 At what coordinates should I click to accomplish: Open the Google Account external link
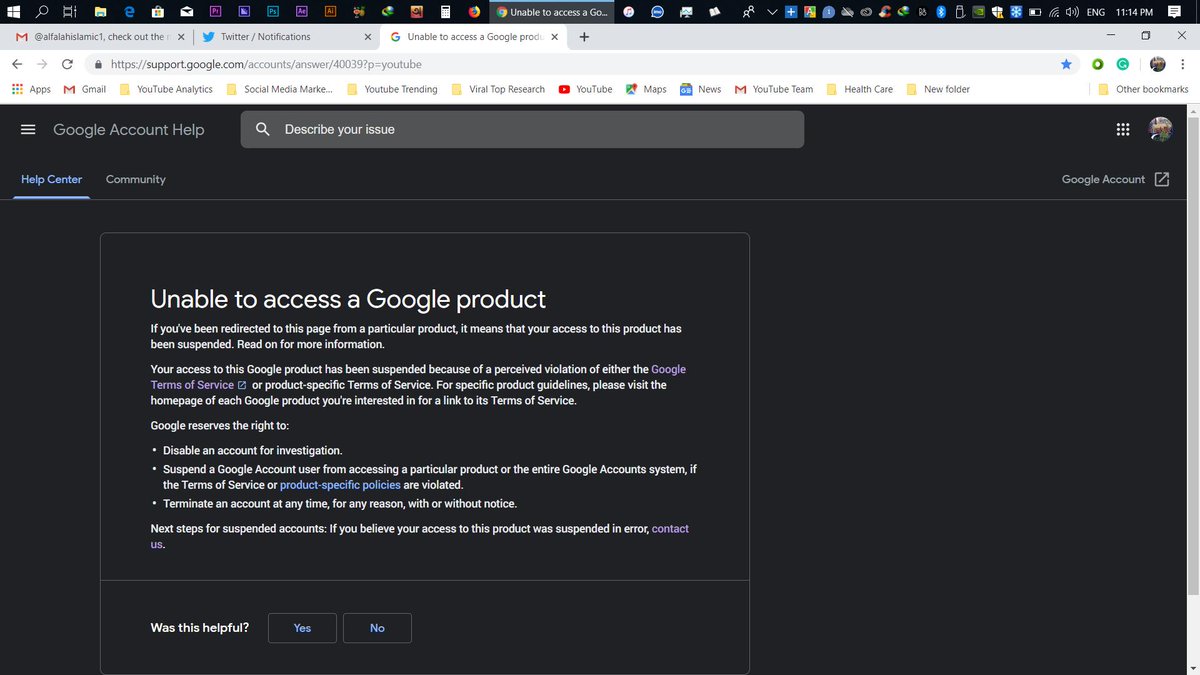[x=1116, y=179]
